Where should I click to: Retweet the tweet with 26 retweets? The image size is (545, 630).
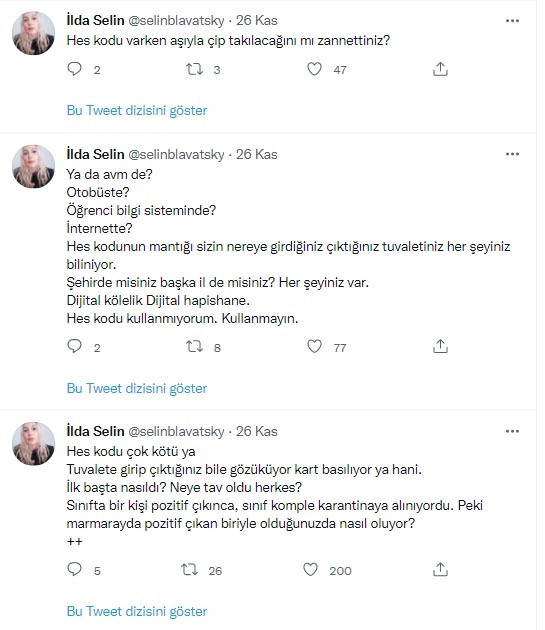pos(189,569)
